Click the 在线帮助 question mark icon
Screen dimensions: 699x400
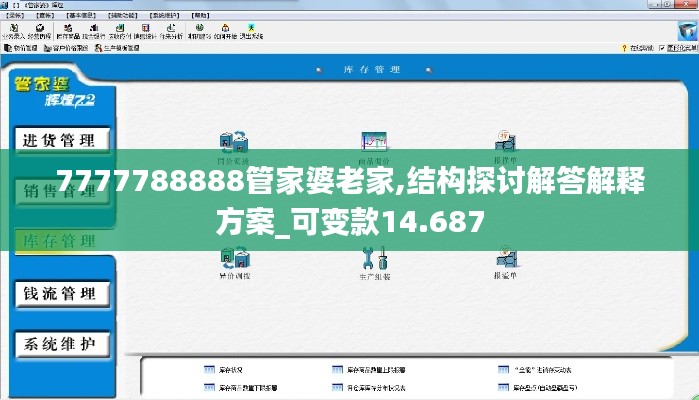coord(624,48)
